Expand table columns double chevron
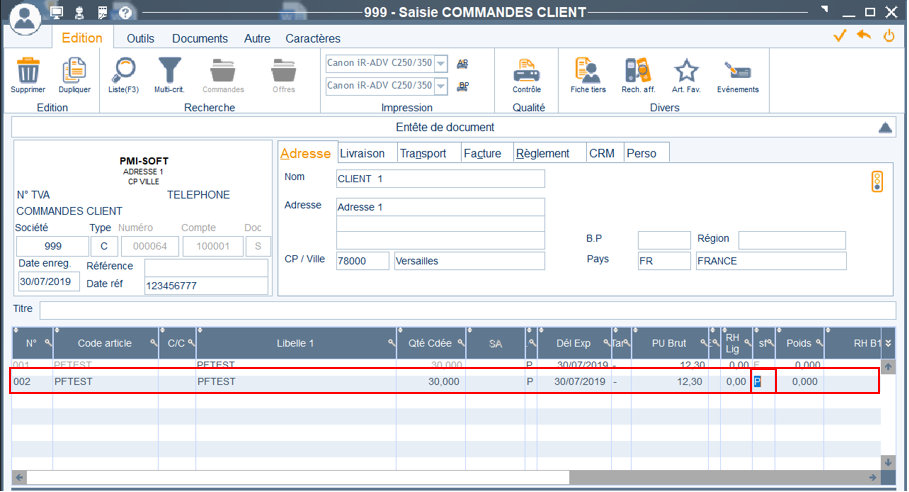Screen dimensions: 909x492 [x=888, y=342]
